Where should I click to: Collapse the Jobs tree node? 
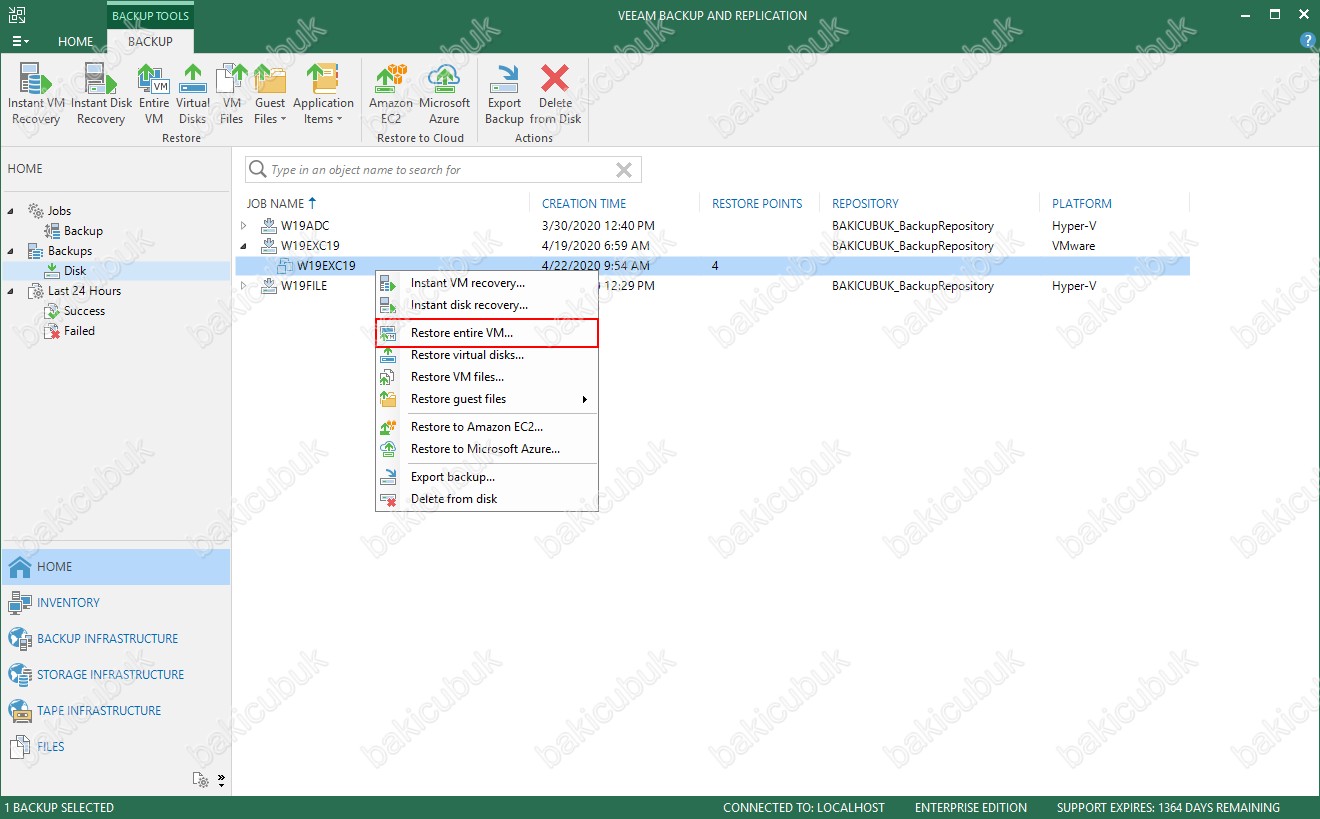pyautogui.click(x=11, y=211)
